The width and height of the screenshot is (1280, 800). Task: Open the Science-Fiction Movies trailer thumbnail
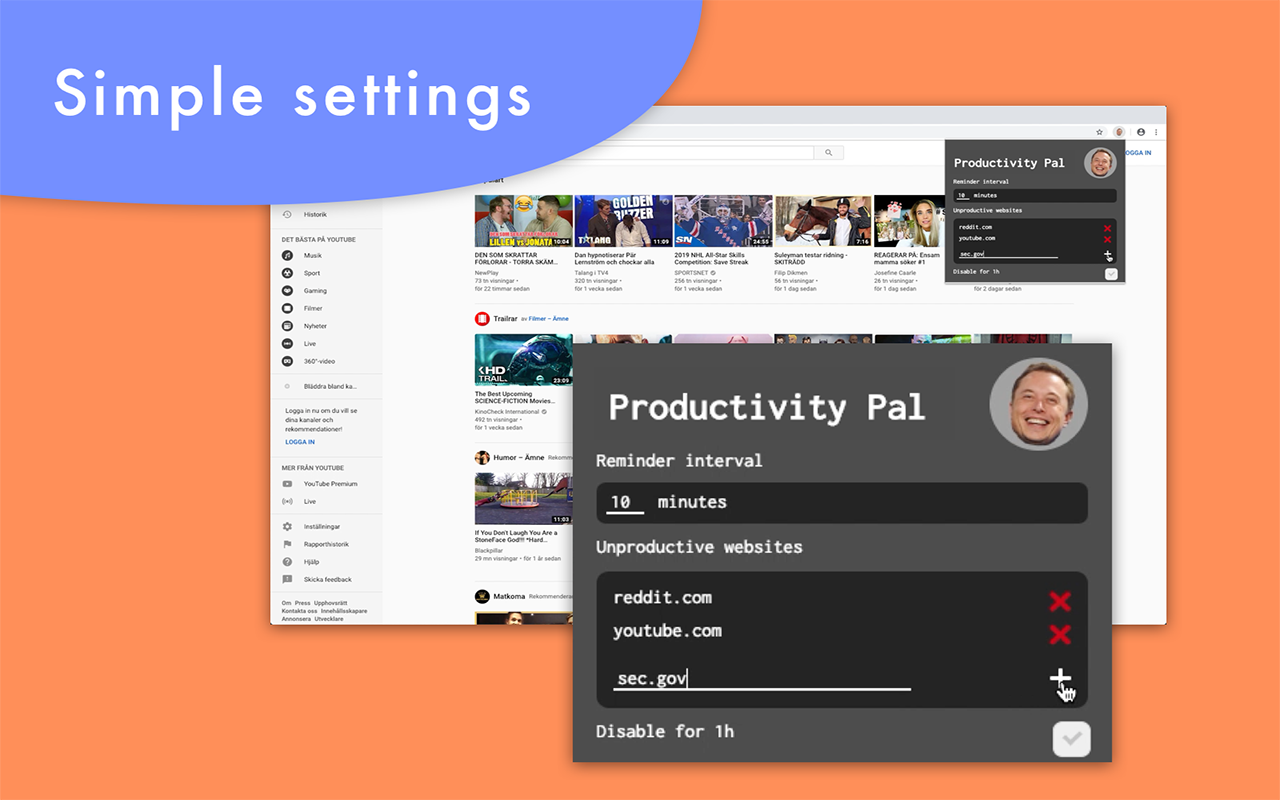523,360
